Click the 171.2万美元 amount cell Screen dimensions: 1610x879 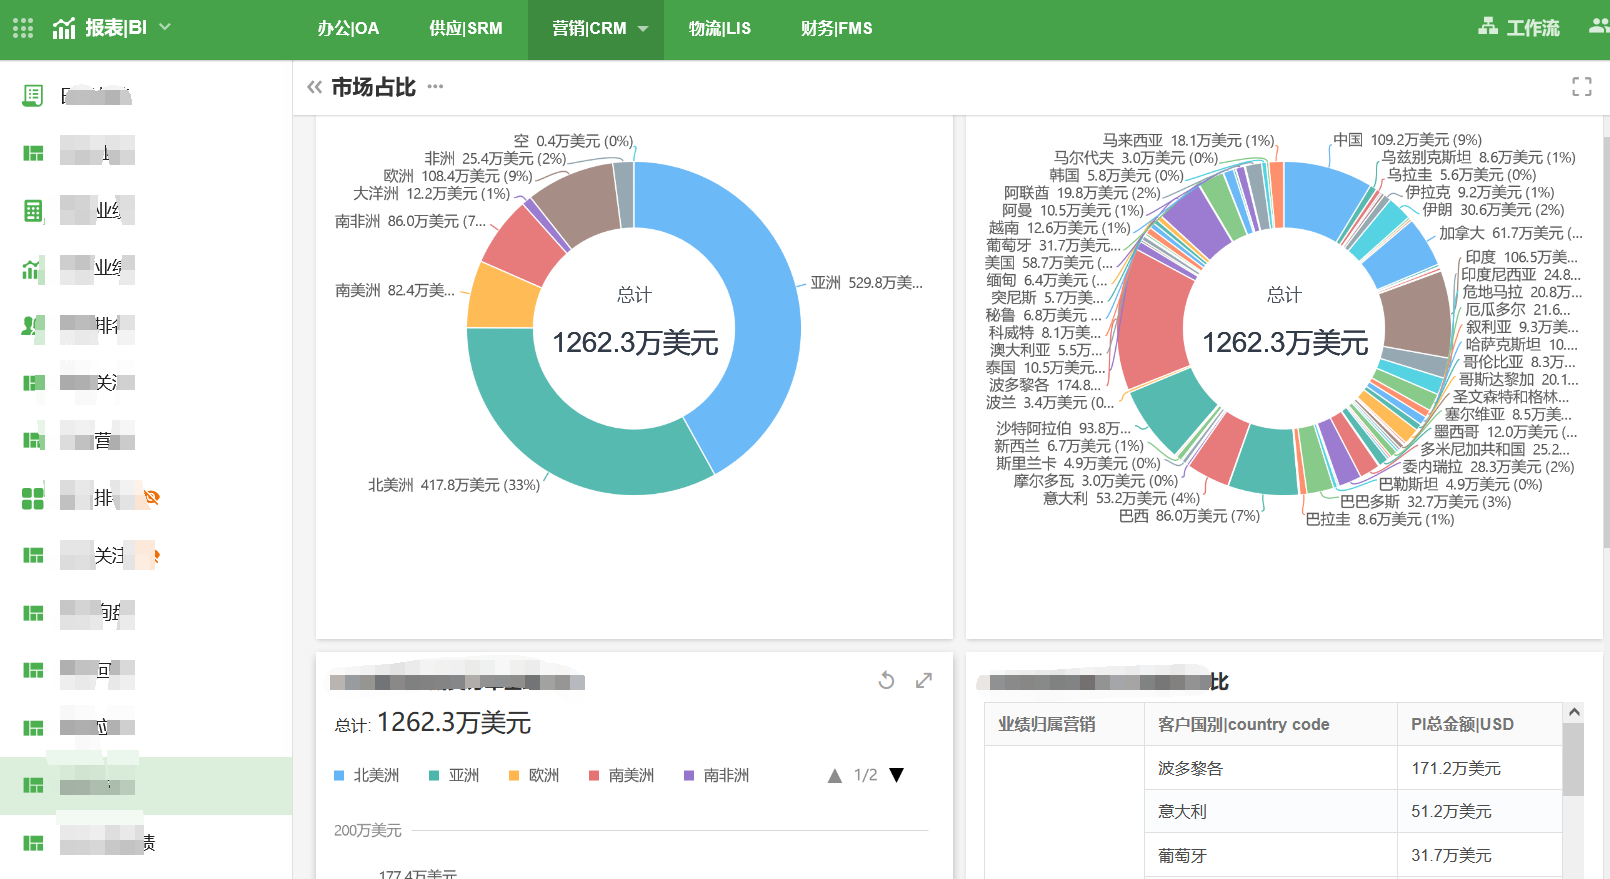pos(1479,768)
